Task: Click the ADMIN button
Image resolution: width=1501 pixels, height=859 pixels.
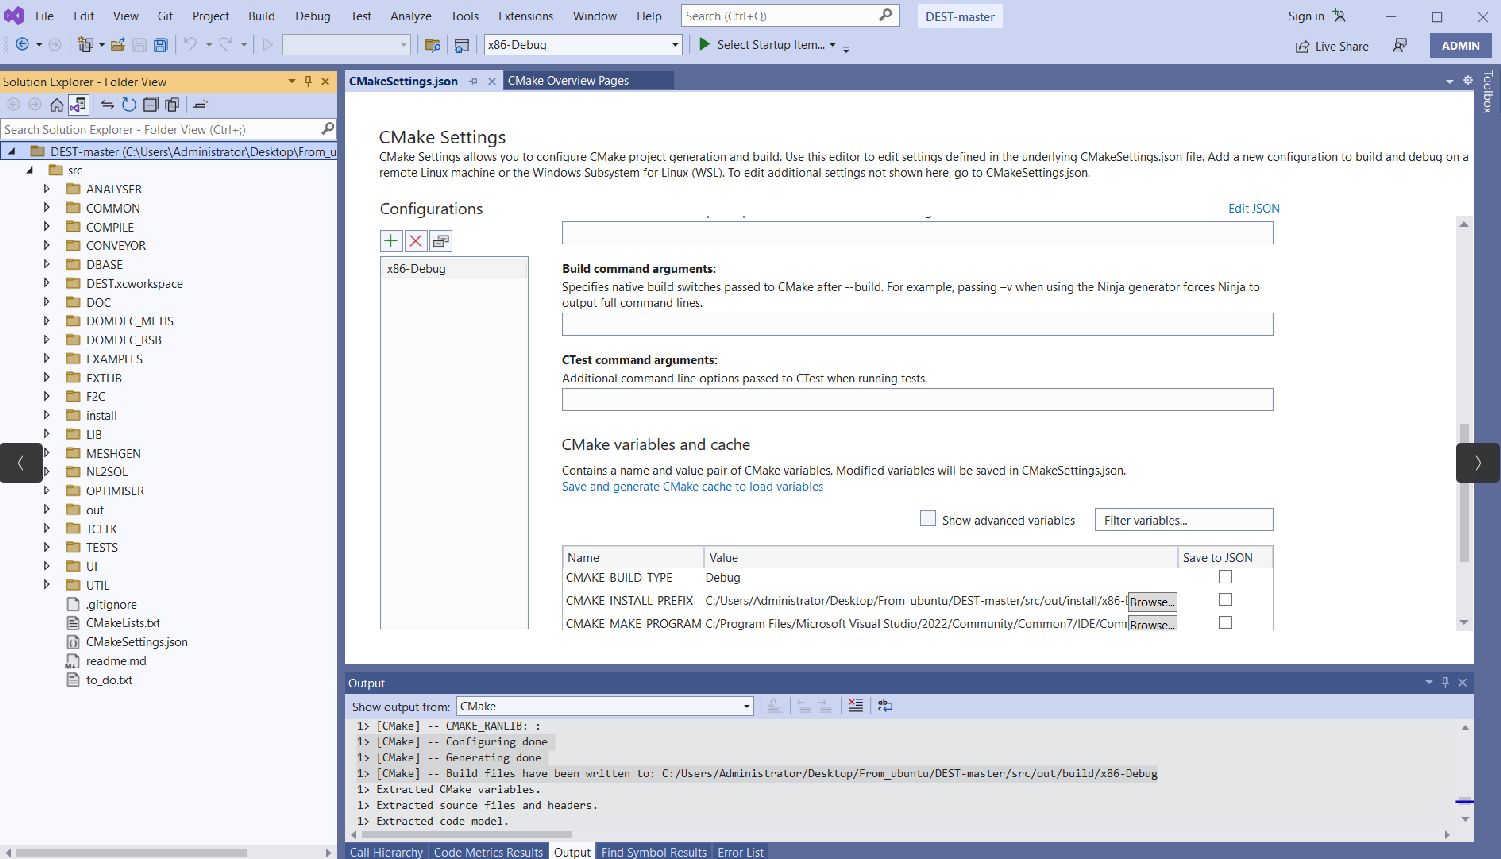Action: click(1461, 46)
